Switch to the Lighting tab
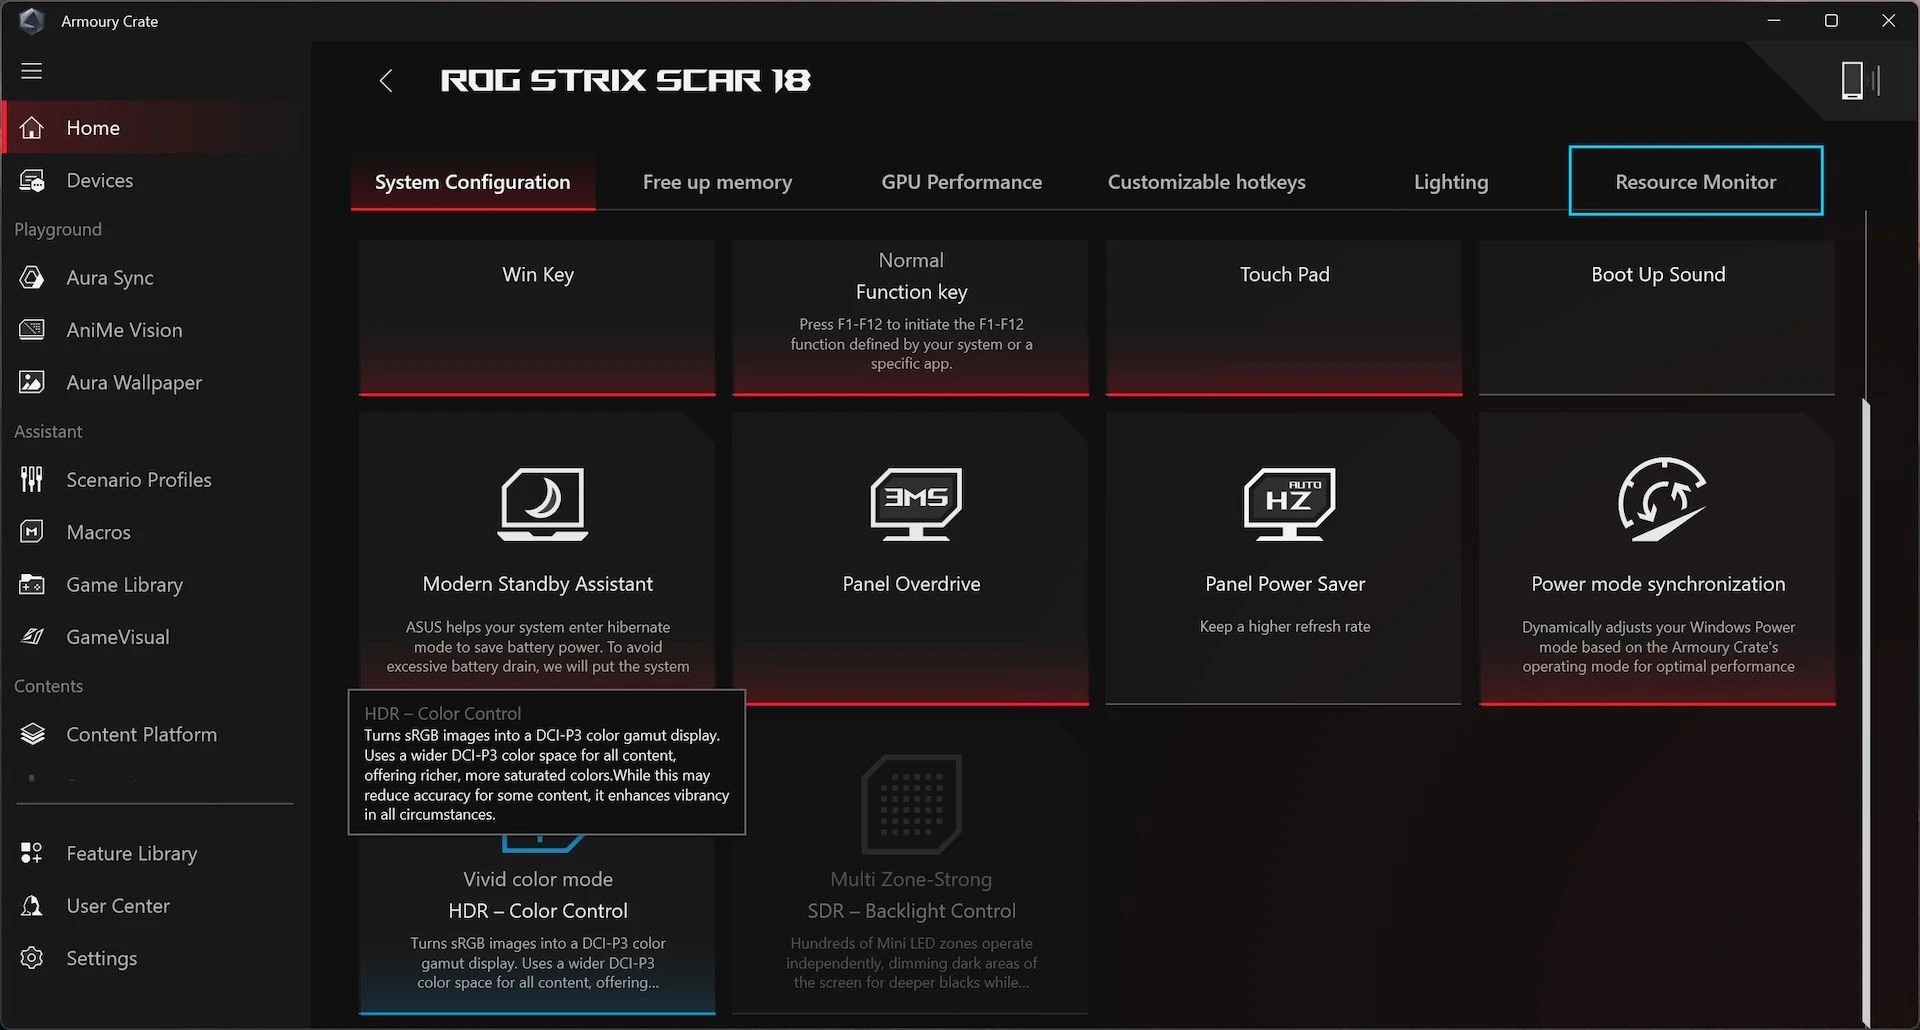The width and height of the screenshot is (1920, 1030). click(x=1451, y=181)
